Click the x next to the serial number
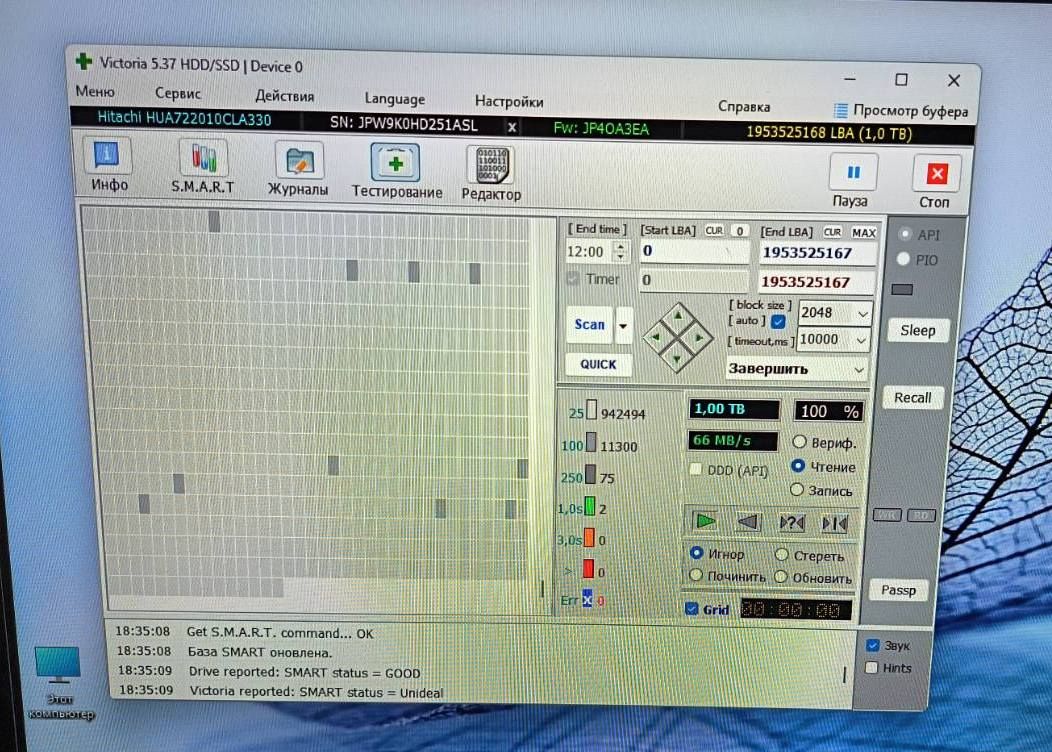Image resolution: width=1052 pixels, height=752 pixels. 512,127
